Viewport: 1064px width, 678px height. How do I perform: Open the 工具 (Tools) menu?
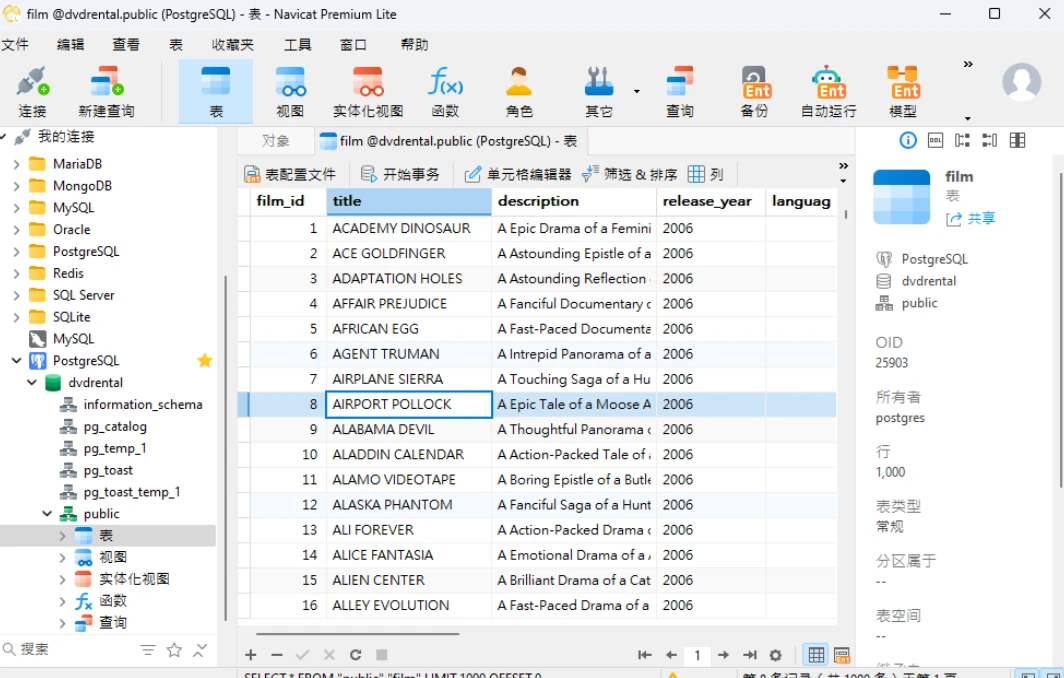[x=297, y=45]
